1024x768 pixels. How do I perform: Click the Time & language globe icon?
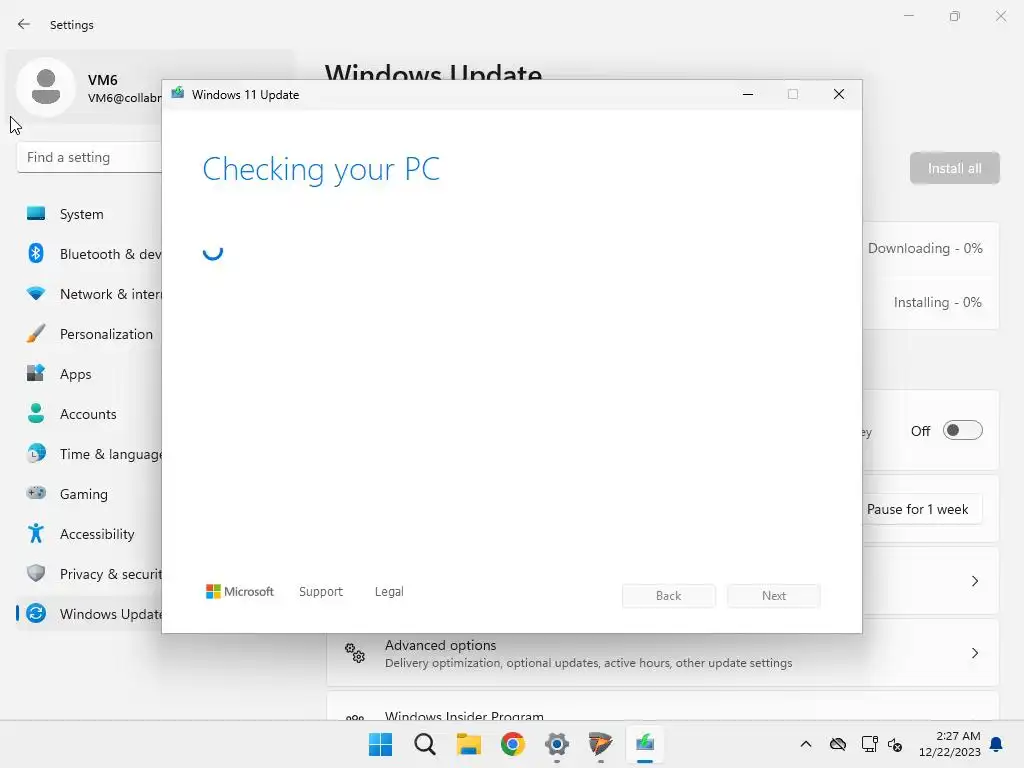pyautogui.click(x=36, y=453)
